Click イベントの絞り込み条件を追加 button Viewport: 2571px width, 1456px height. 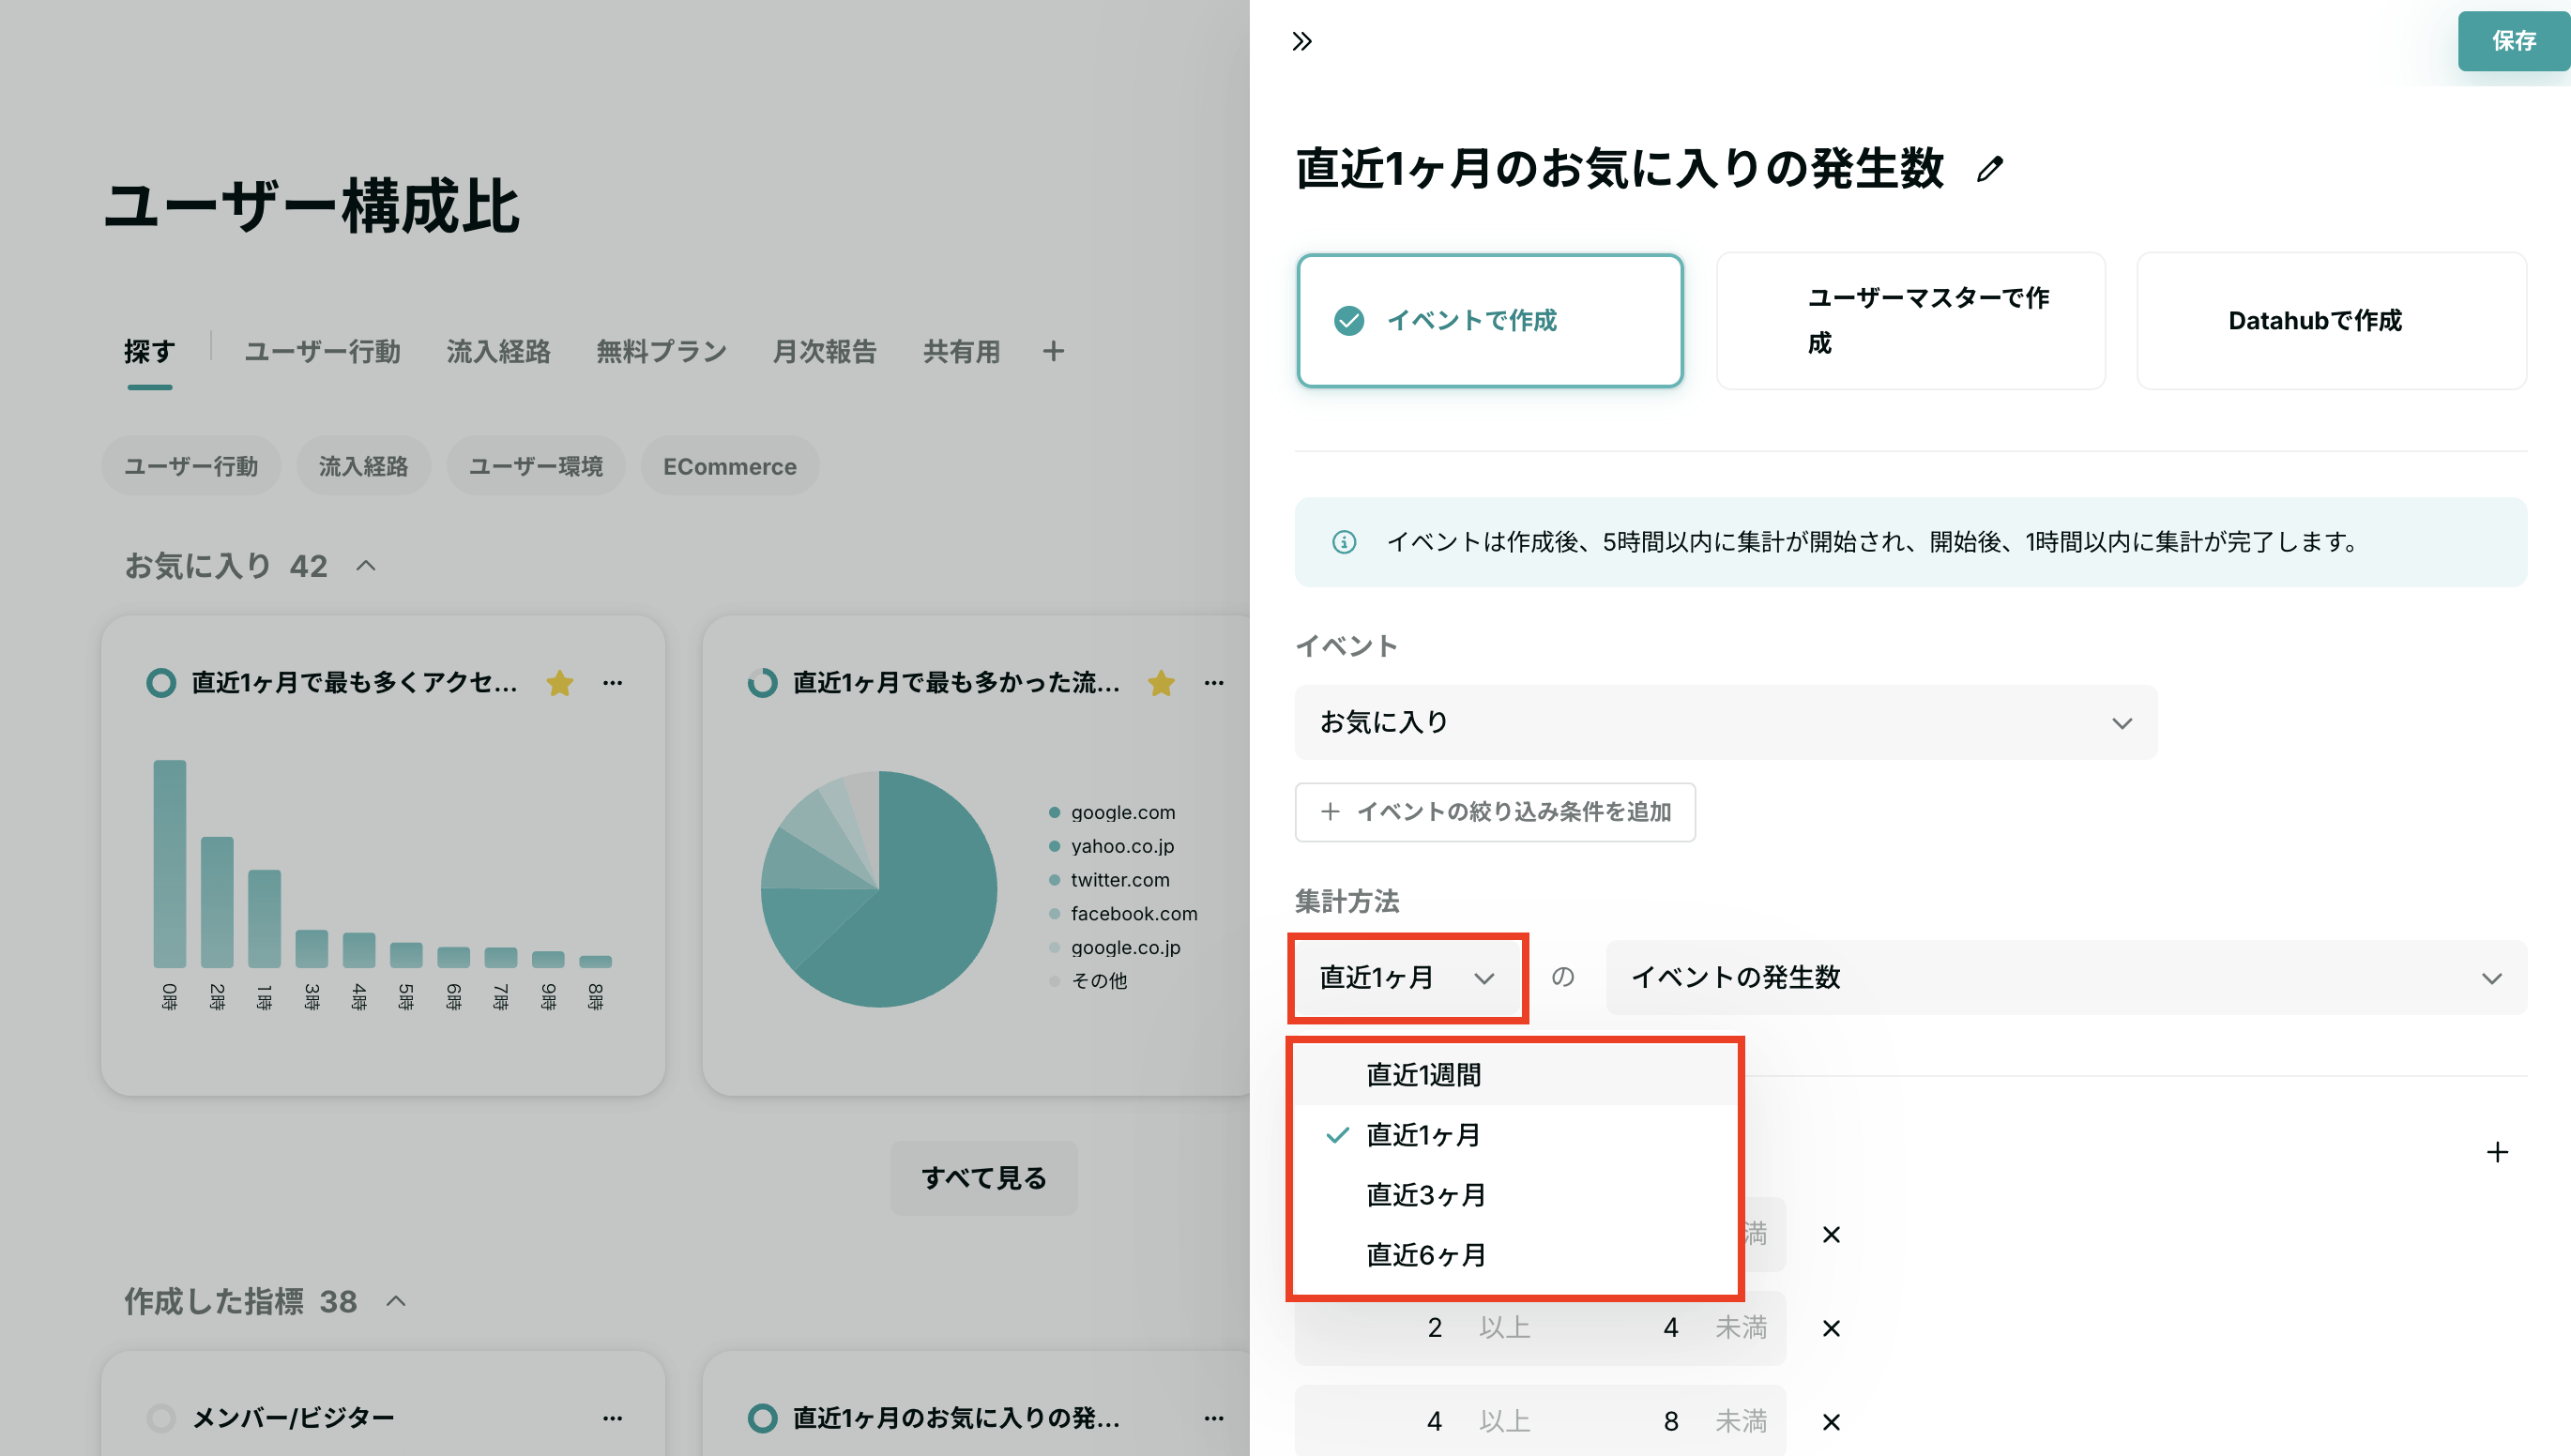(1495, 812)
